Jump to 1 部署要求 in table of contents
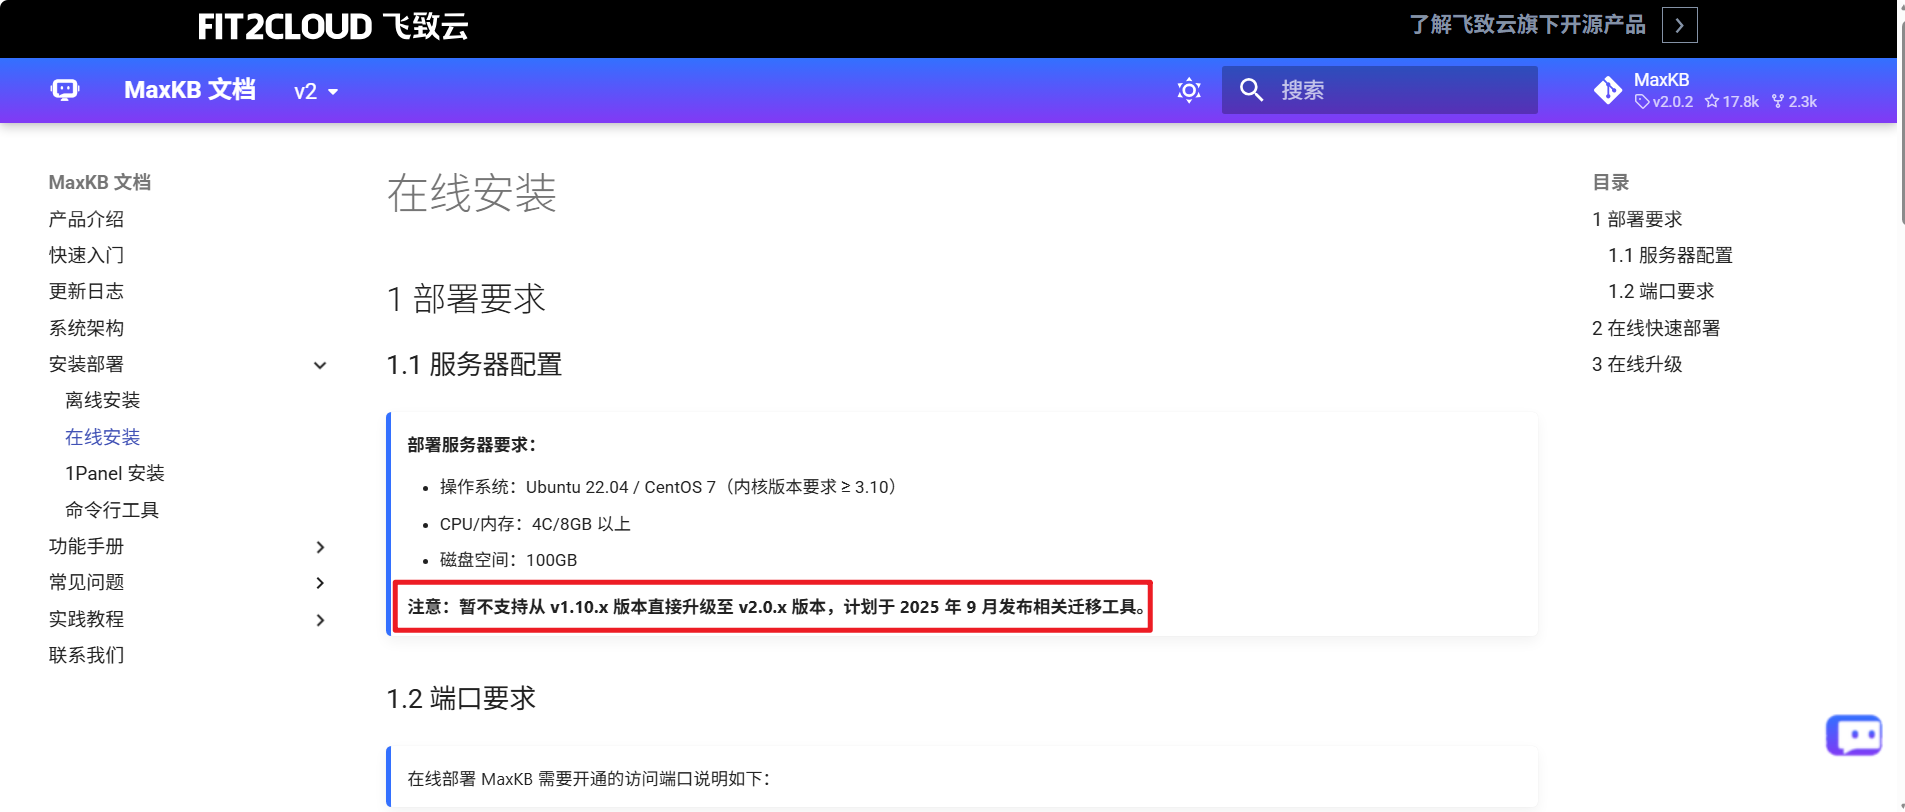This screenshot has width=1905, height=812. pos(1637,219)
